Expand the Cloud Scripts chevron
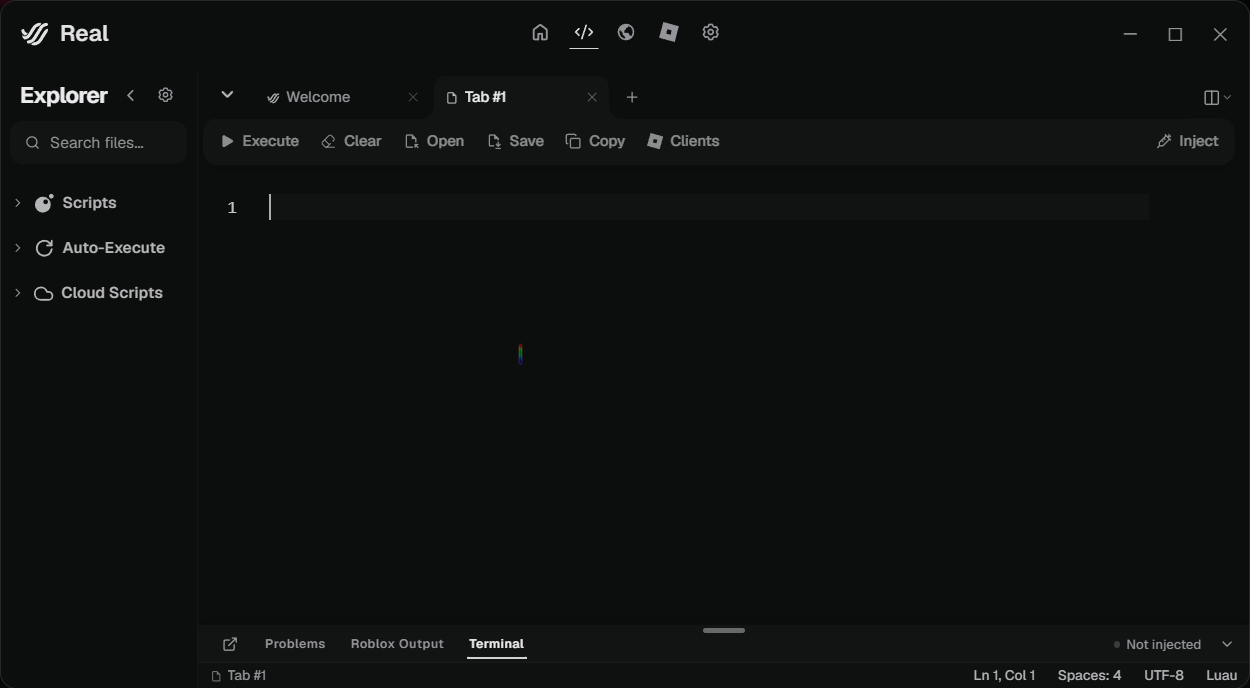This screenshot has width=1250, height=688. pyautogui.click(x=17, y=293)
